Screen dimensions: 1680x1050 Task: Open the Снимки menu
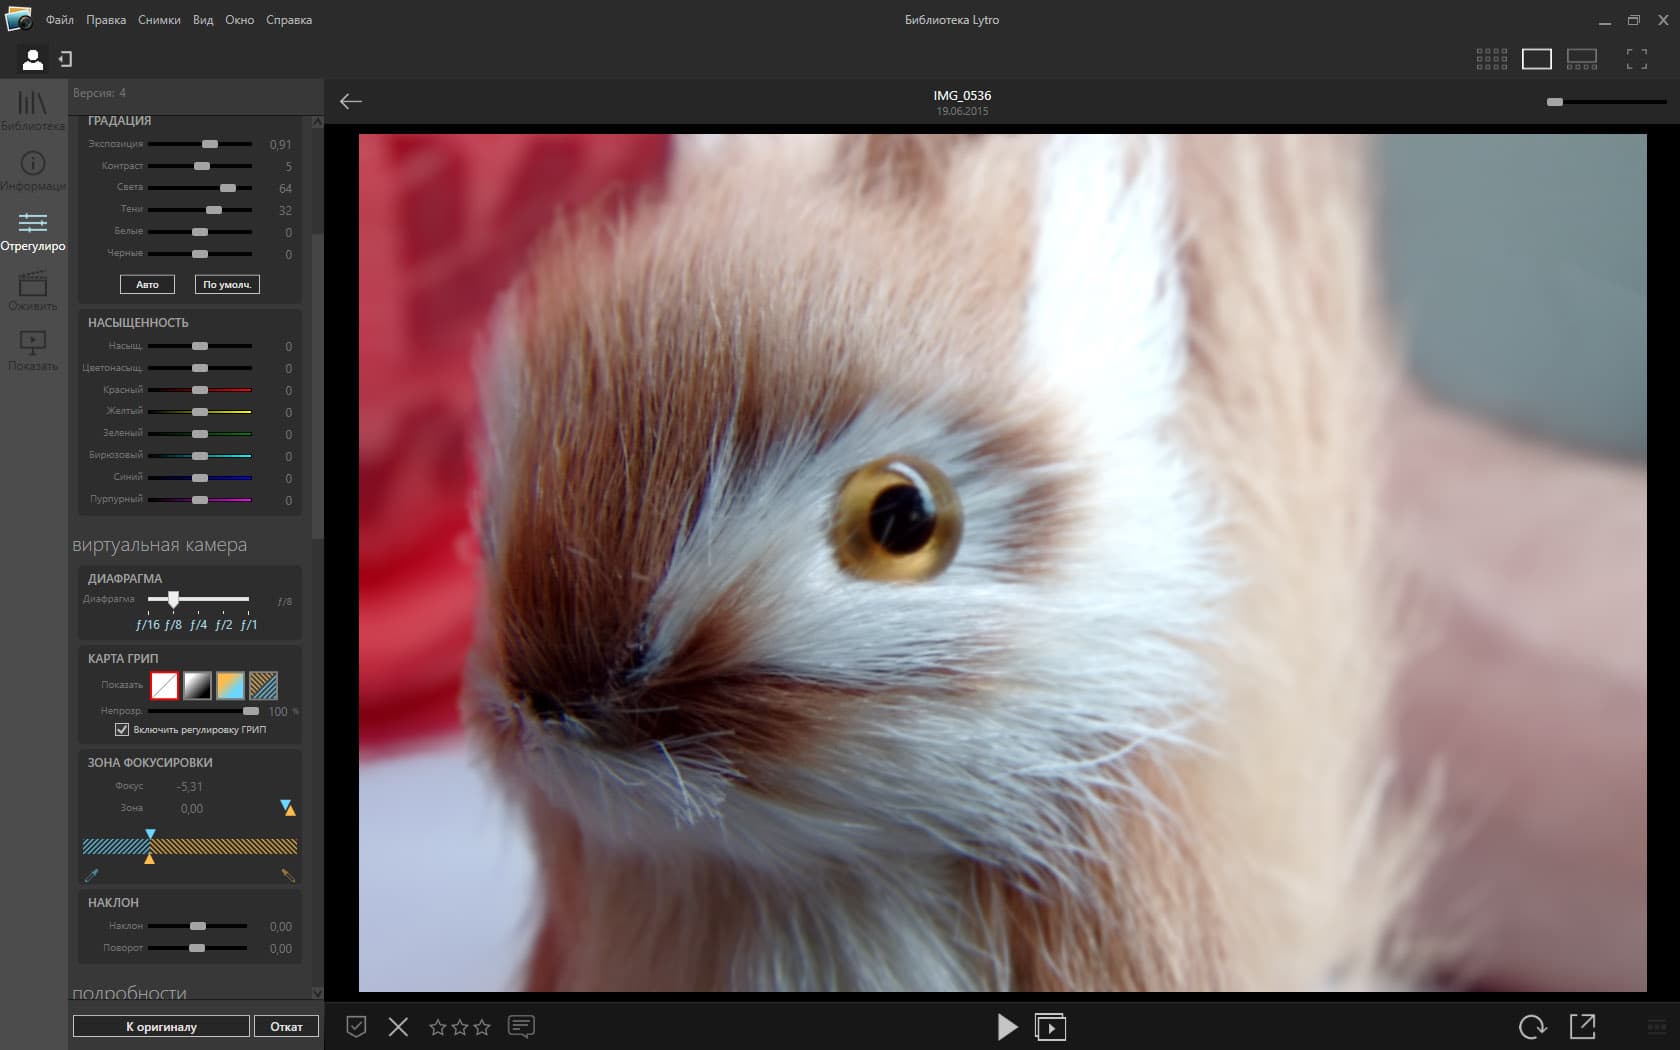(159, 20)
